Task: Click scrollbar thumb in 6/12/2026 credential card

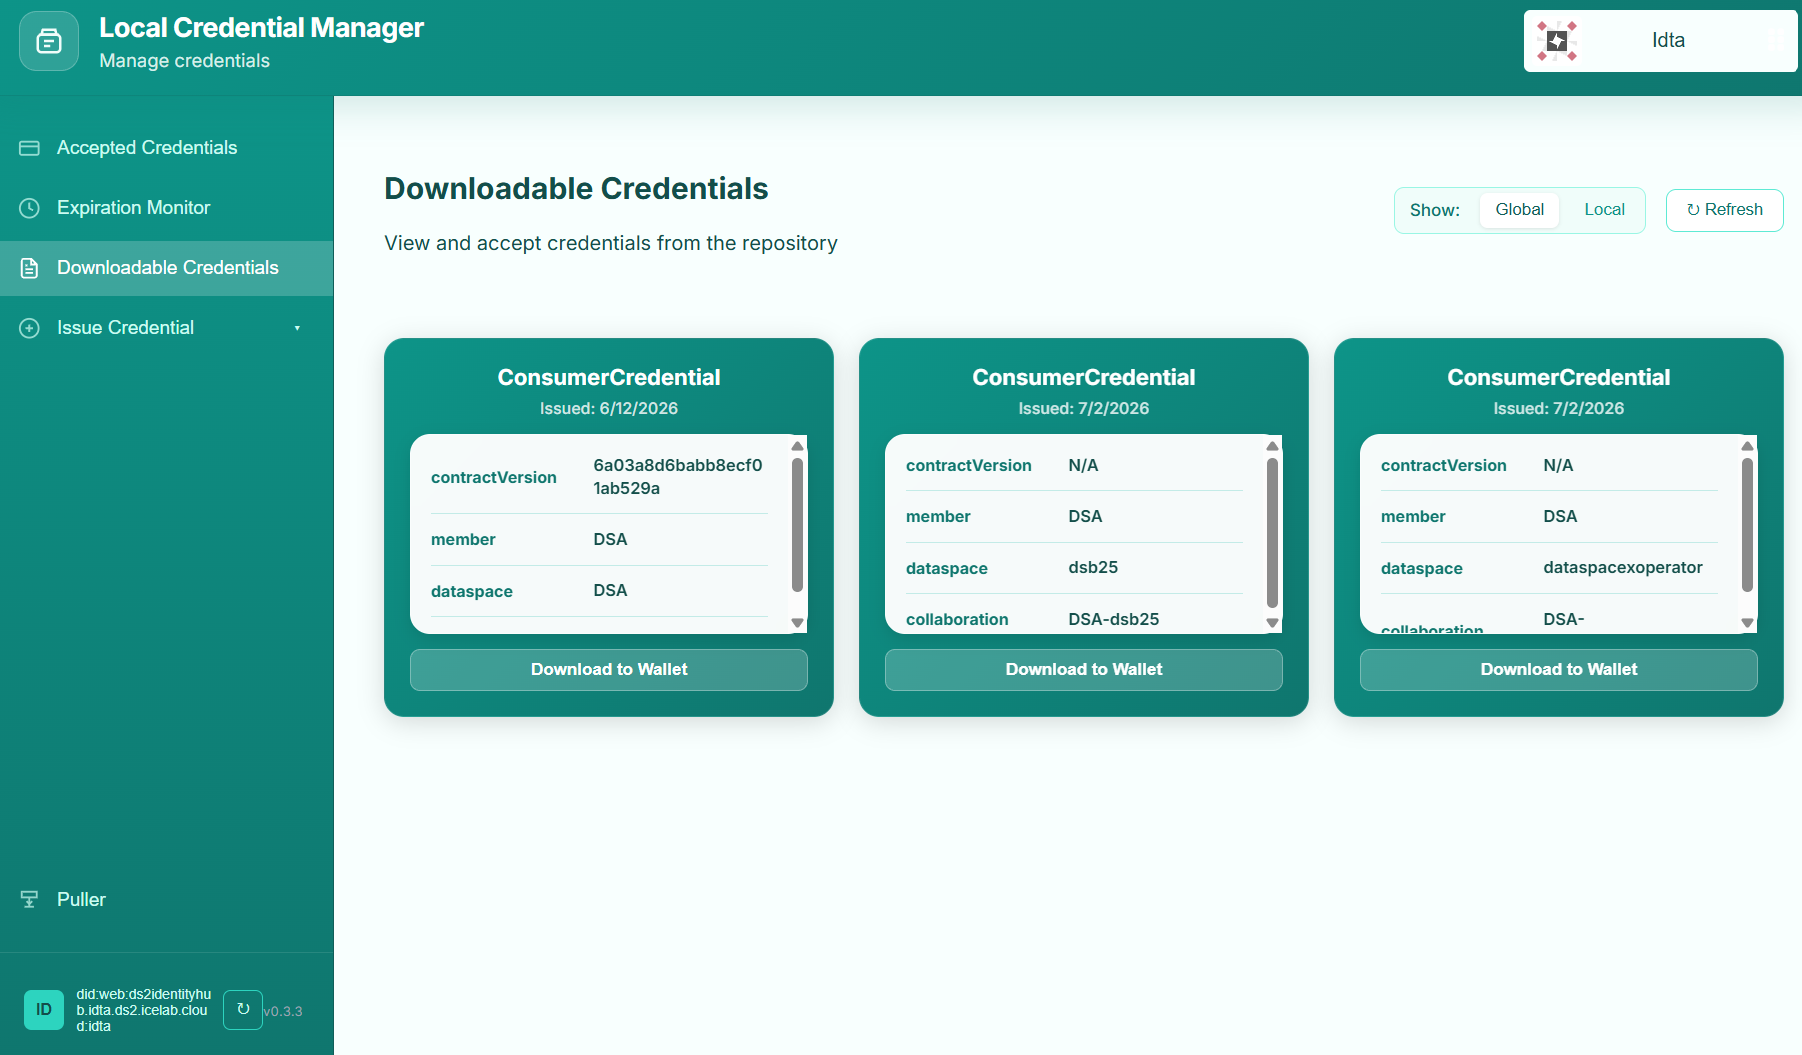Action: (797, 525)
